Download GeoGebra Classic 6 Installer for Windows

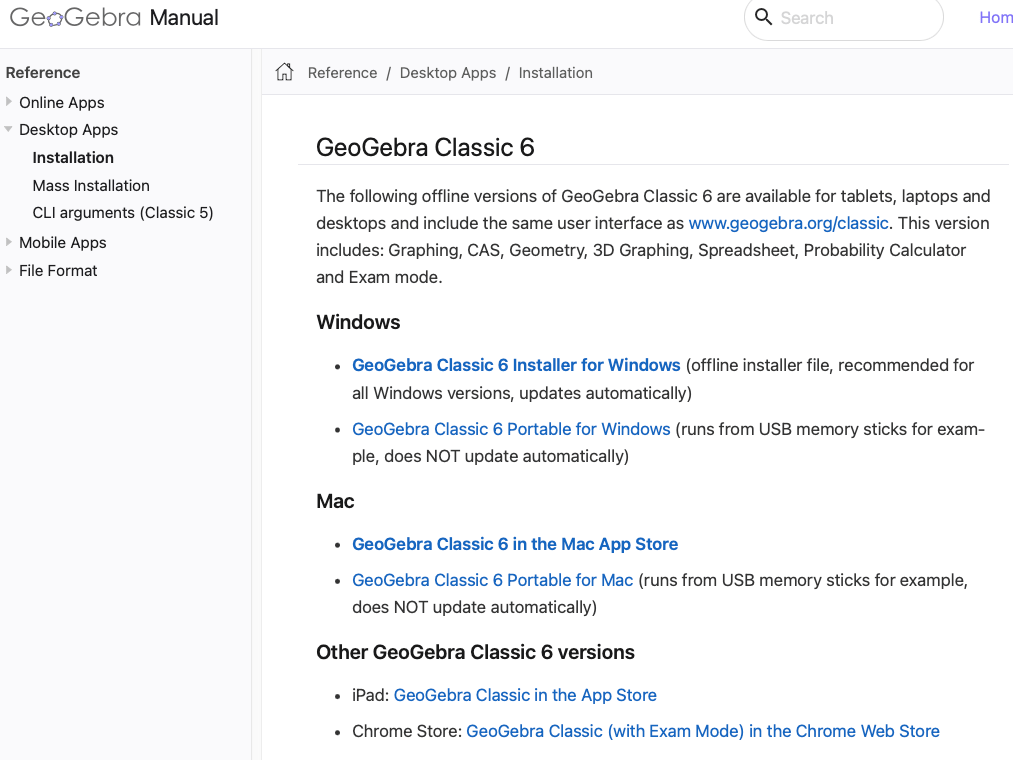click(516, 365)
